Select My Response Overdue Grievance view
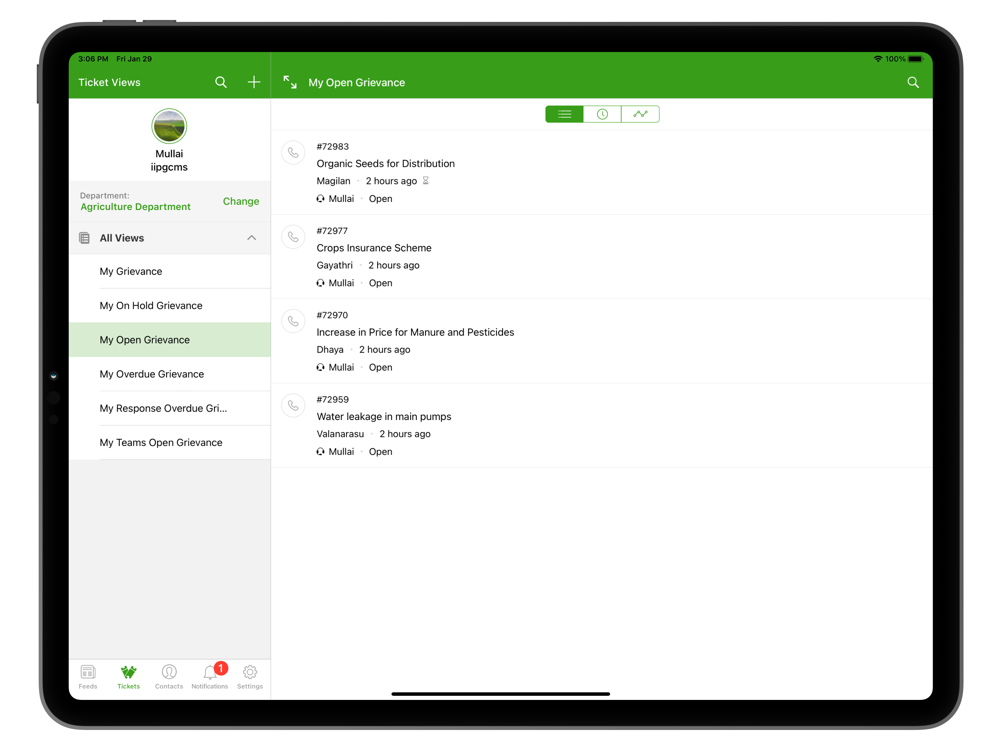This screenshot has width=1000, height=750. [170, 408]
